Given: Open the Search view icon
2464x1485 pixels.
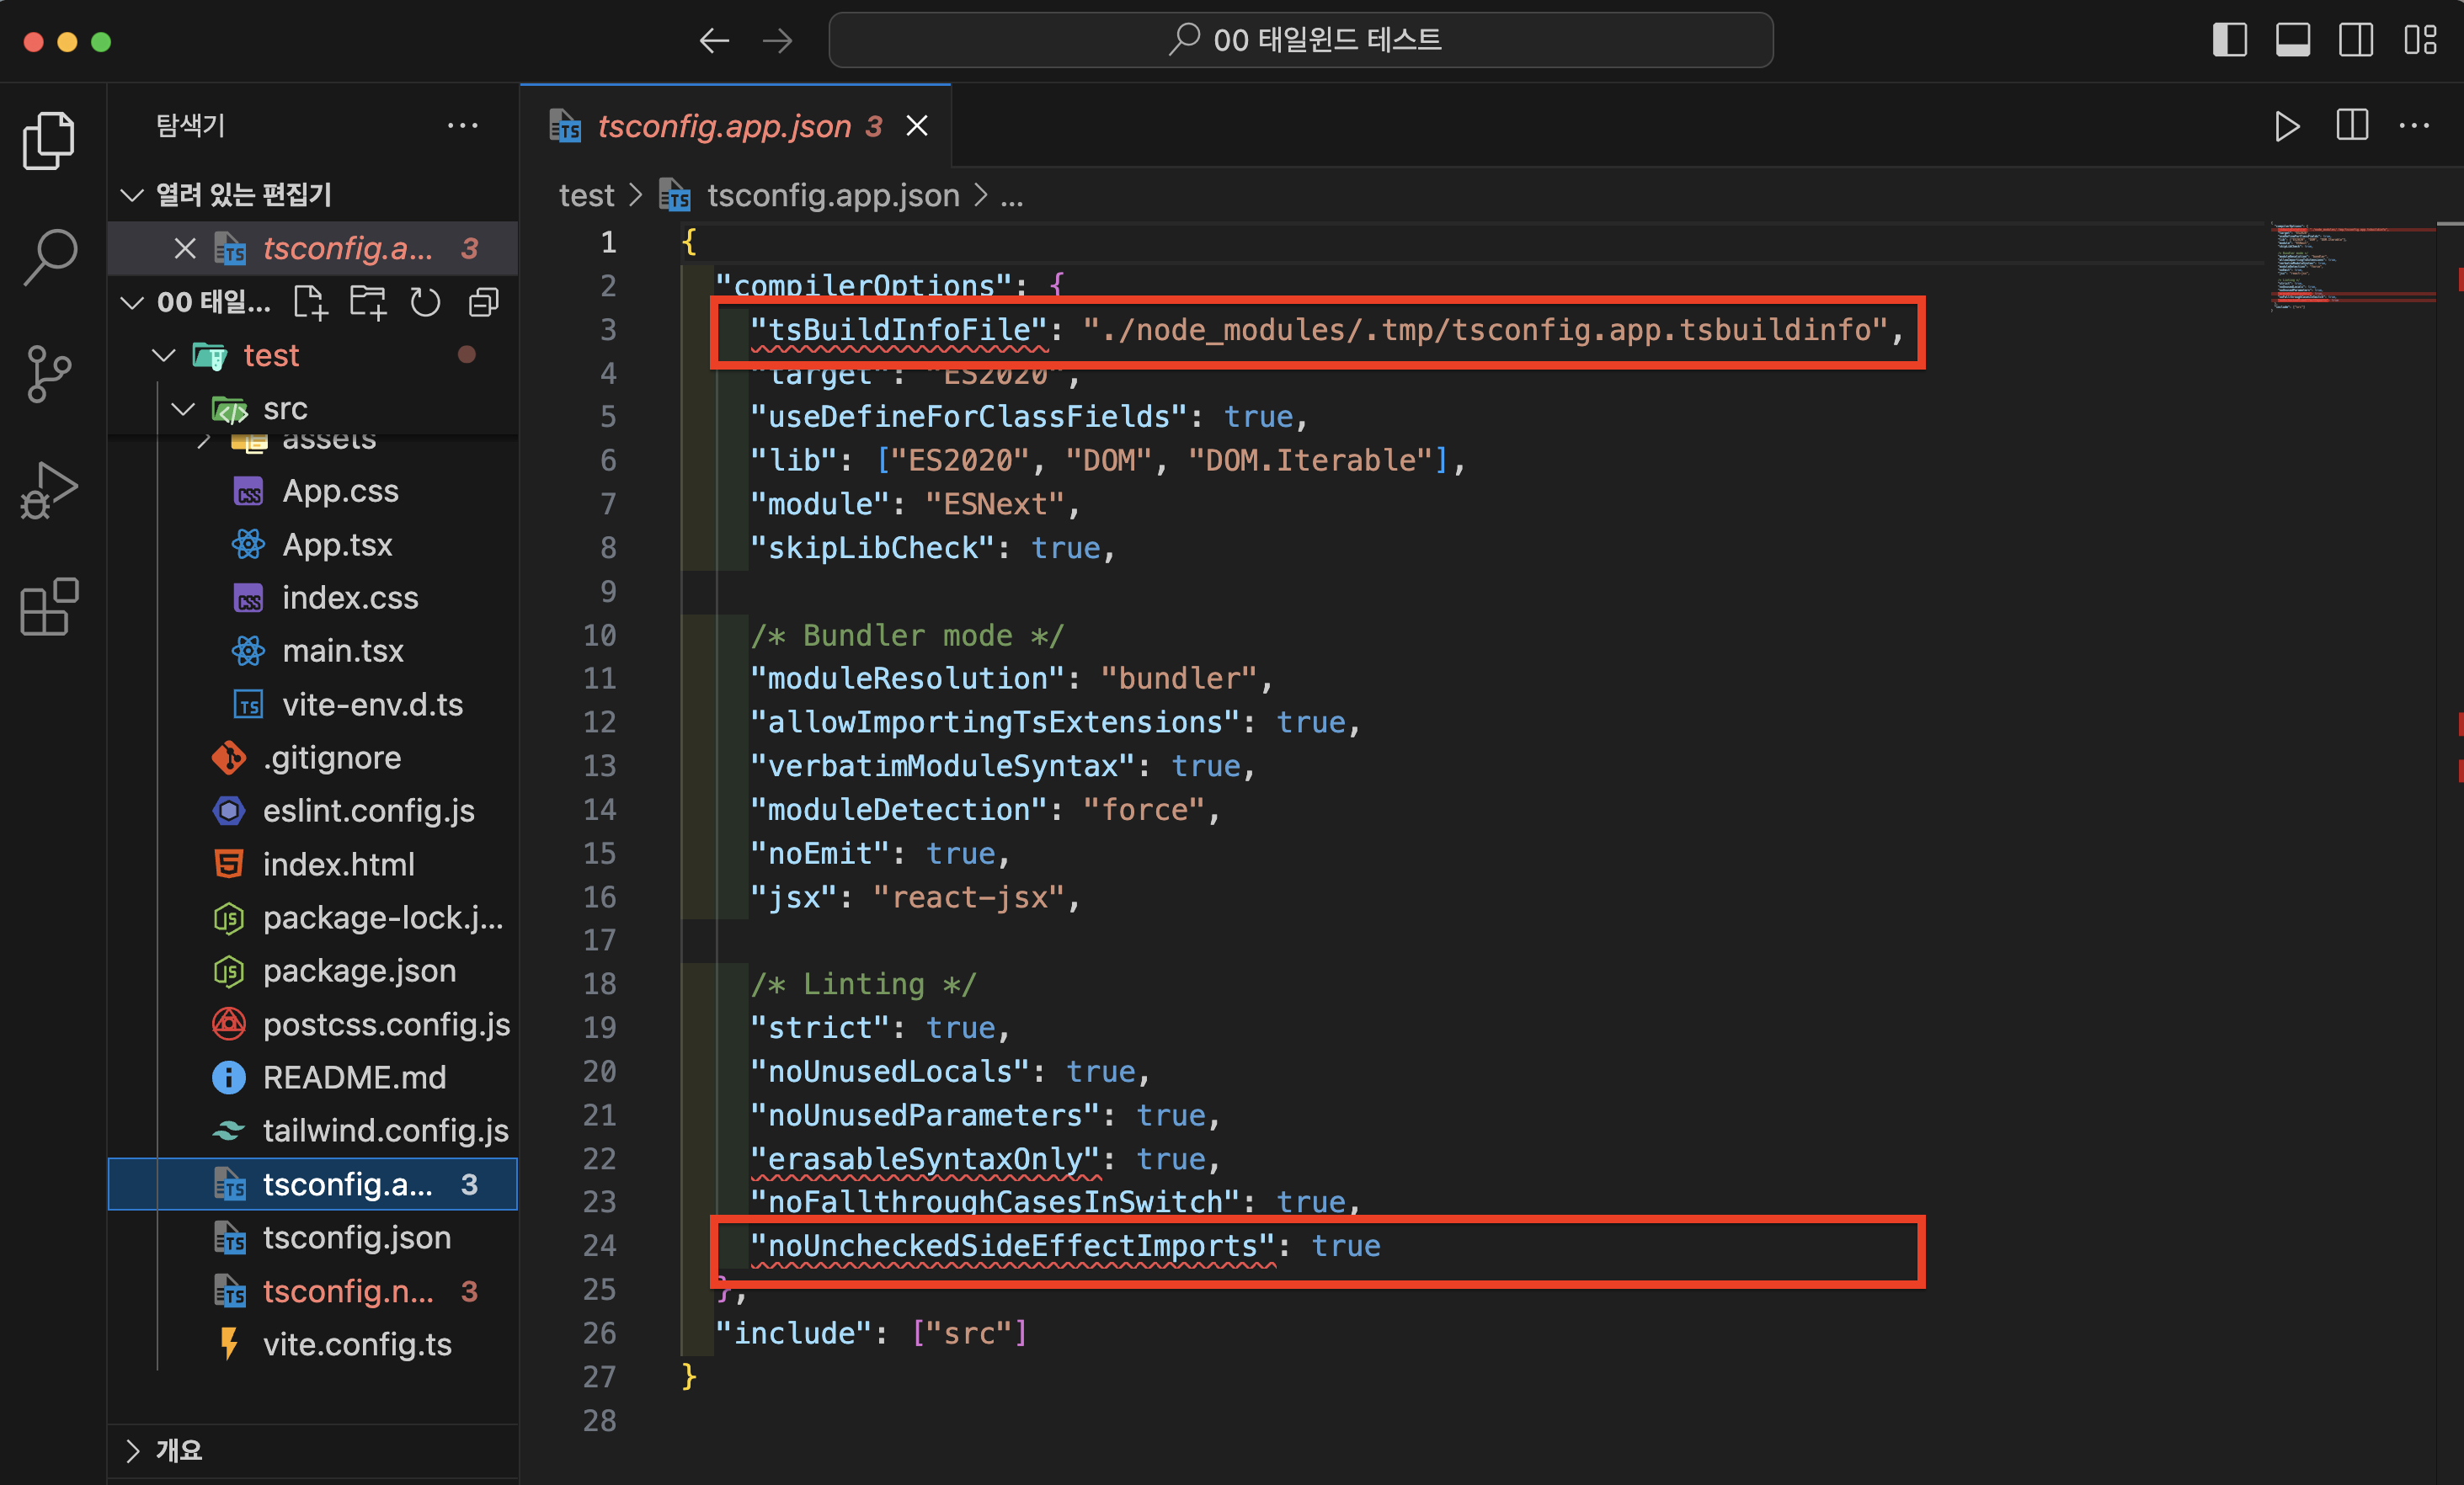Looking at the screenshot, I should point(49,257).
